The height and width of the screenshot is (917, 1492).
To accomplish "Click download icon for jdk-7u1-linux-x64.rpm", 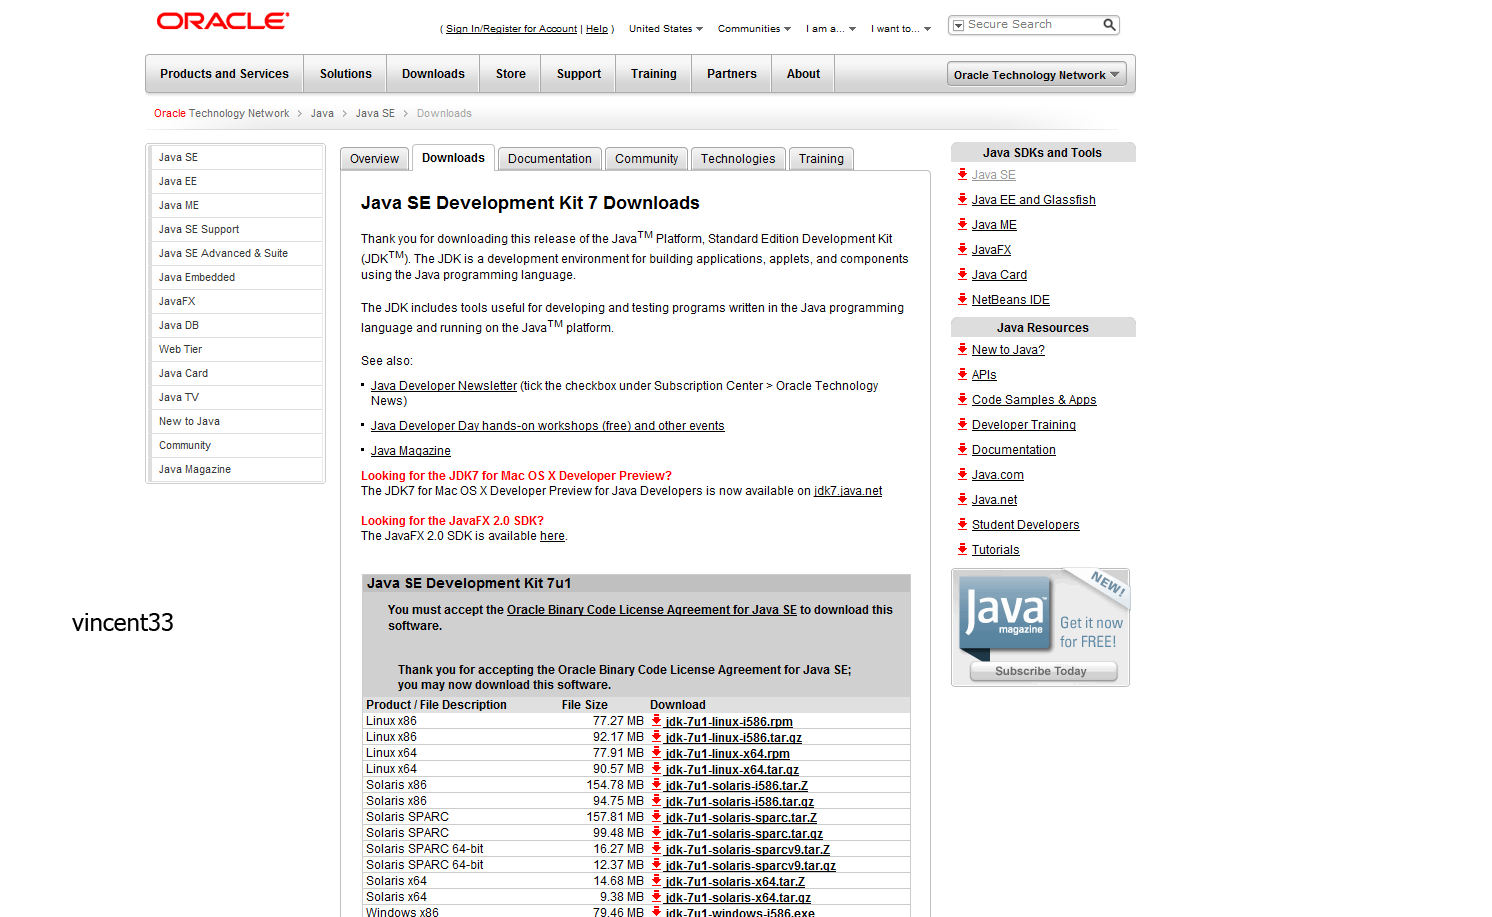I will click(x=656, y=752).
